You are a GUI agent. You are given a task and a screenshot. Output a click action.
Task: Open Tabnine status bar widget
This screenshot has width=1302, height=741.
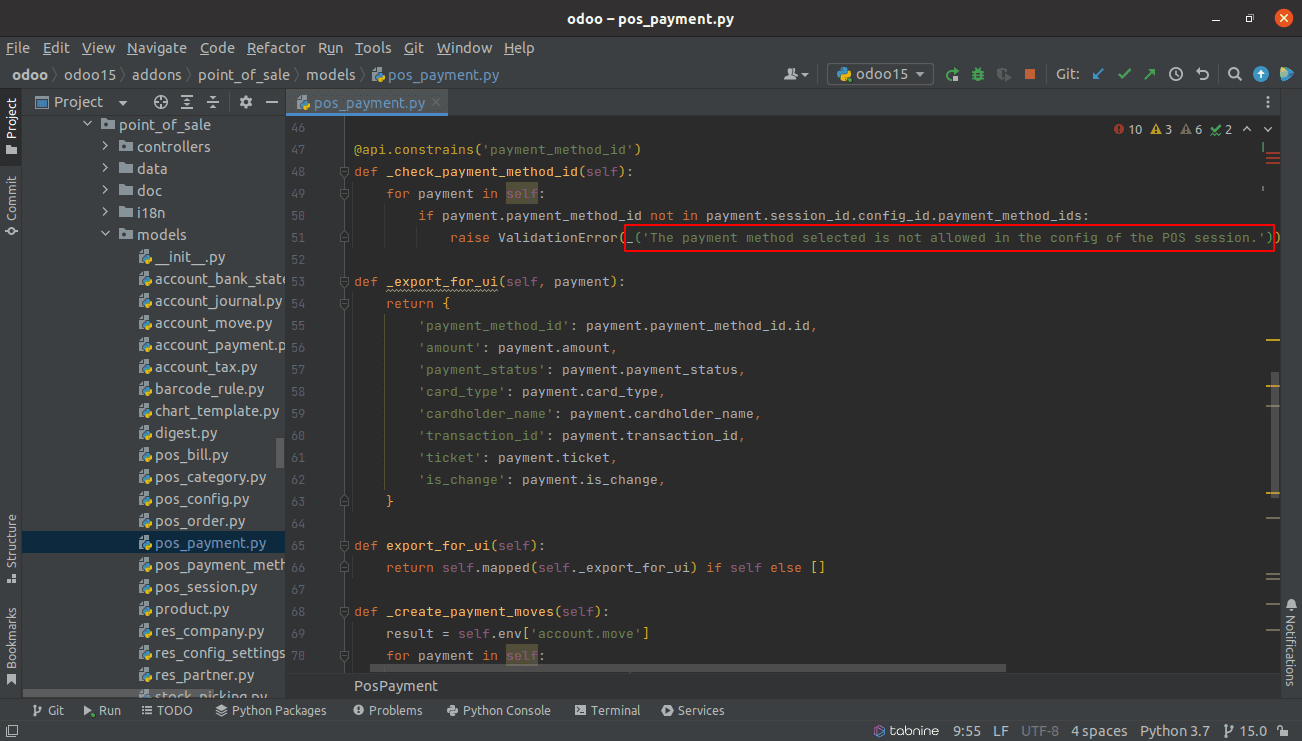906,731
